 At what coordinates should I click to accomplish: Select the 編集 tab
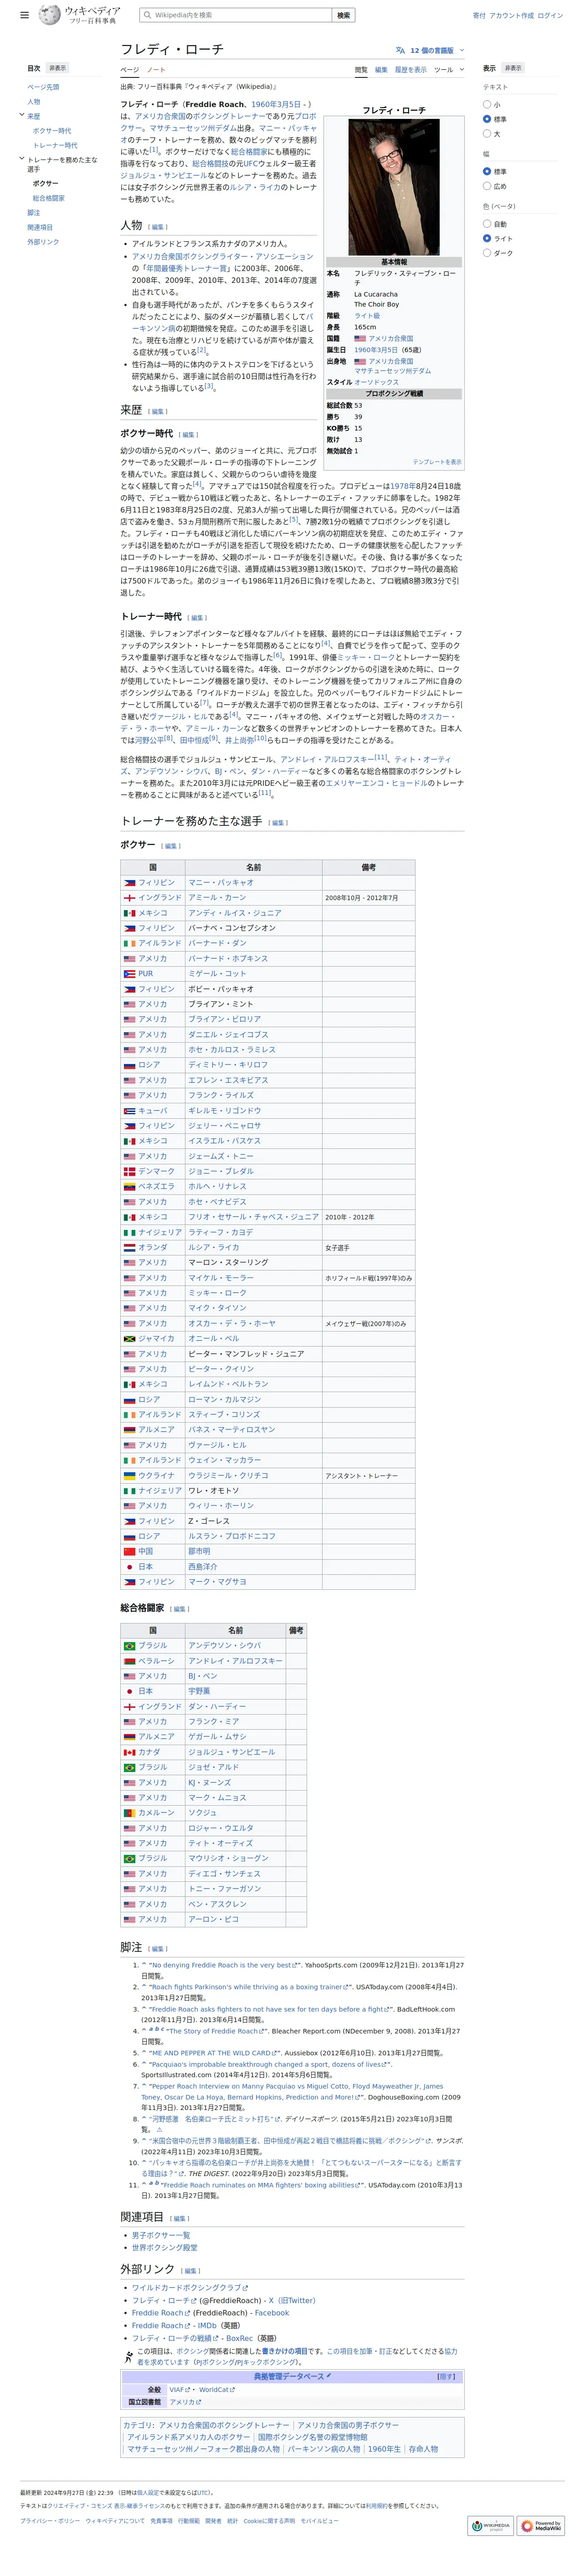click(x=381, y=70)
